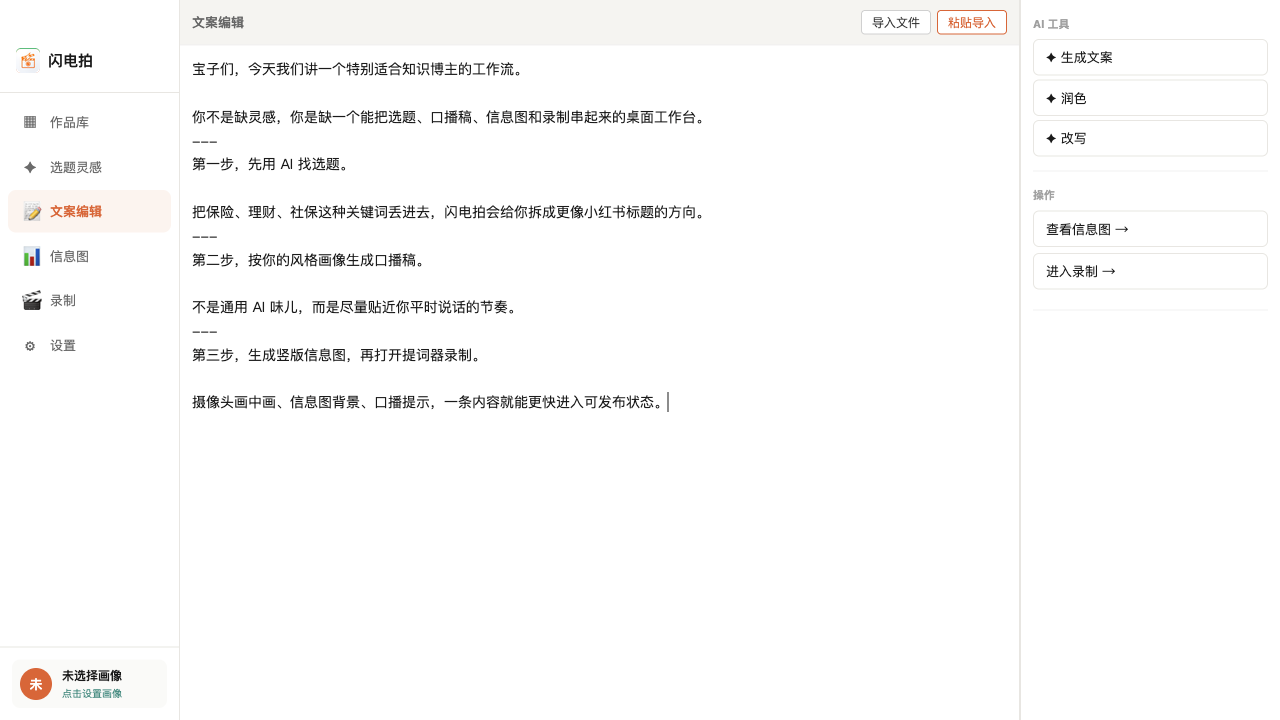The width and height of the screenshot is (1280, 720).
Task: Select 文案编辑 sidebar item
Action: (89, 211)
